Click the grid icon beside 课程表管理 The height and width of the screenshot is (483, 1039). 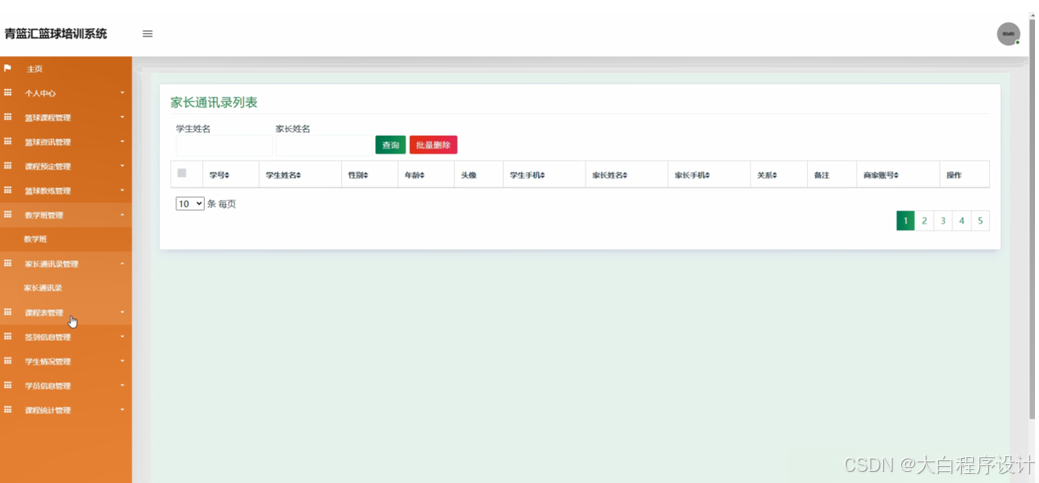[x=8, y=312]
